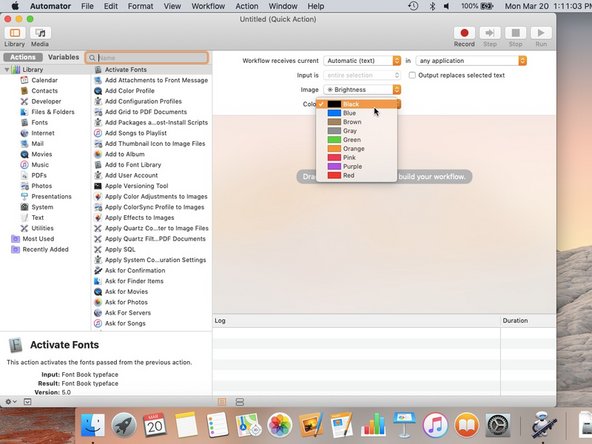Select the Movies library category
The height and width of the screenshot is (444, 592).
click(42, 154)
